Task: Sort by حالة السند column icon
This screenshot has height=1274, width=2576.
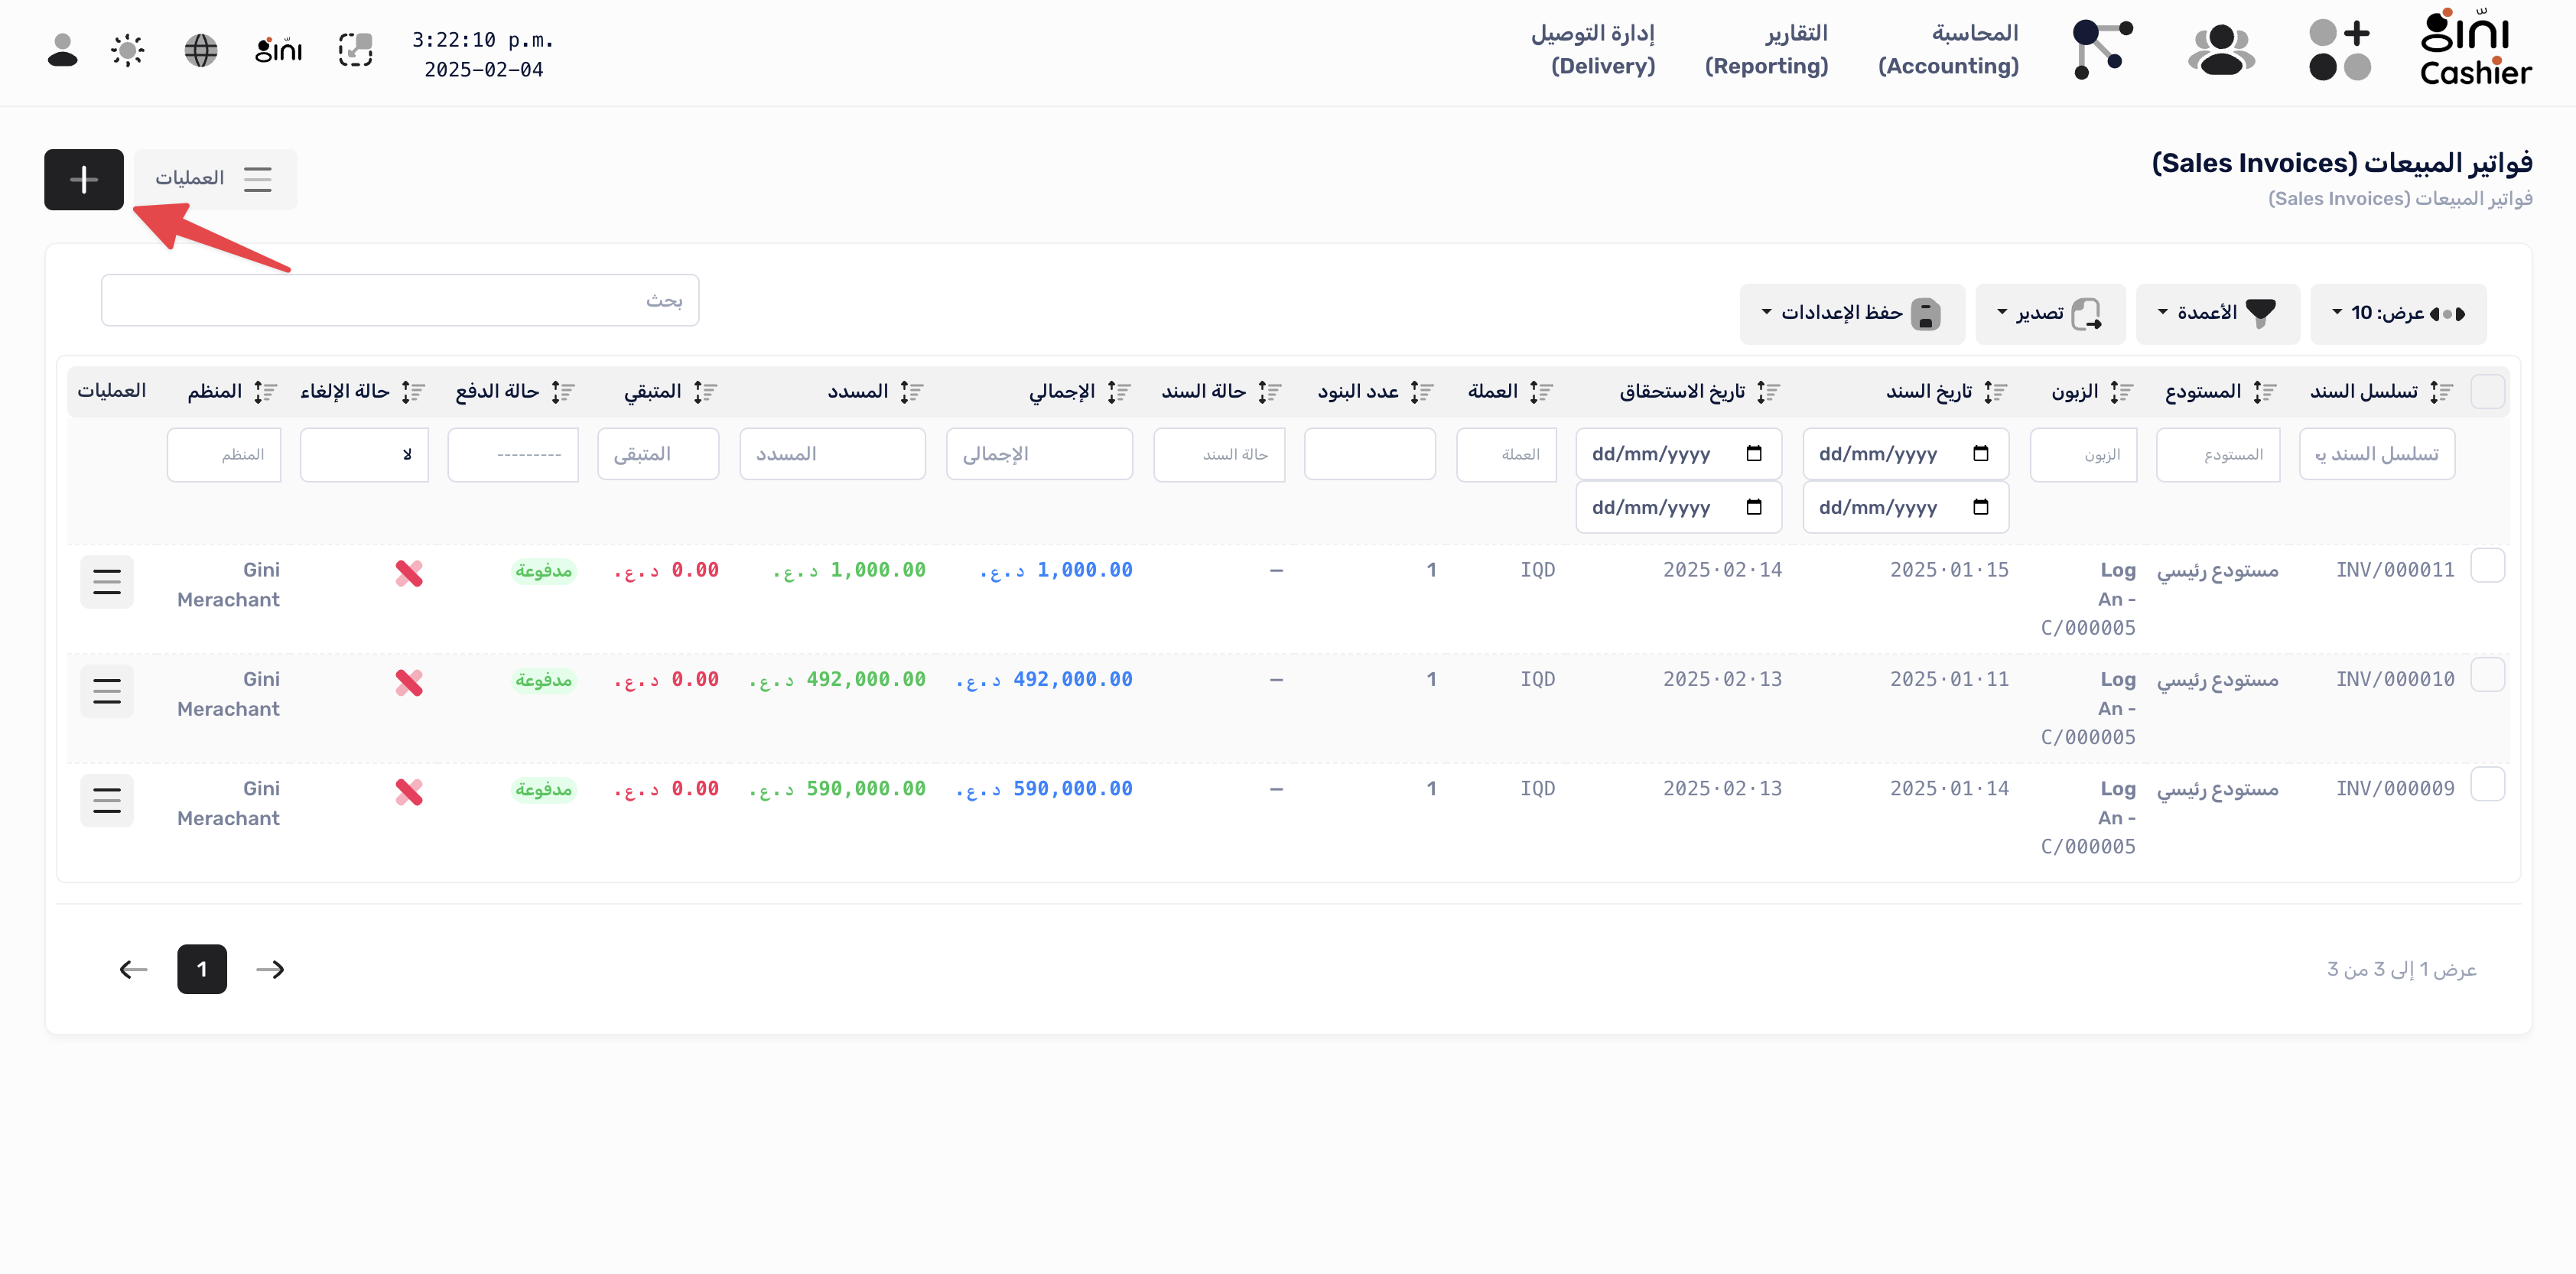Action: pyautogui.click(x=1270, y=392)
